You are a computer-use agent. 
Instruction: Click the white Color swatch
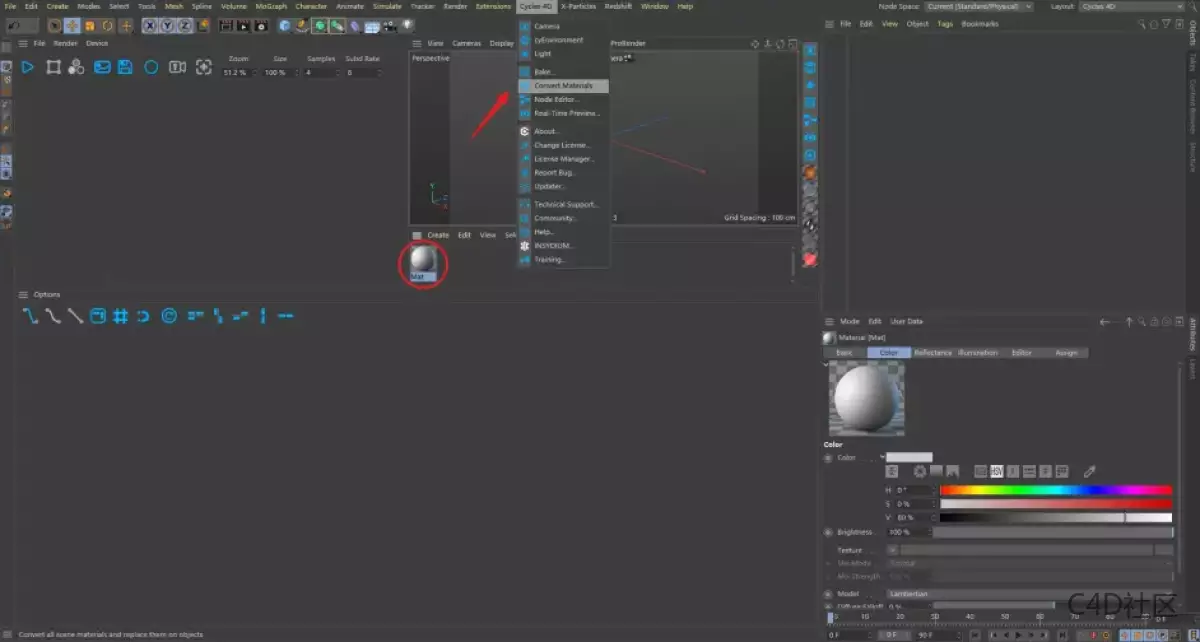pyautogui.click(x=909, y=456)
